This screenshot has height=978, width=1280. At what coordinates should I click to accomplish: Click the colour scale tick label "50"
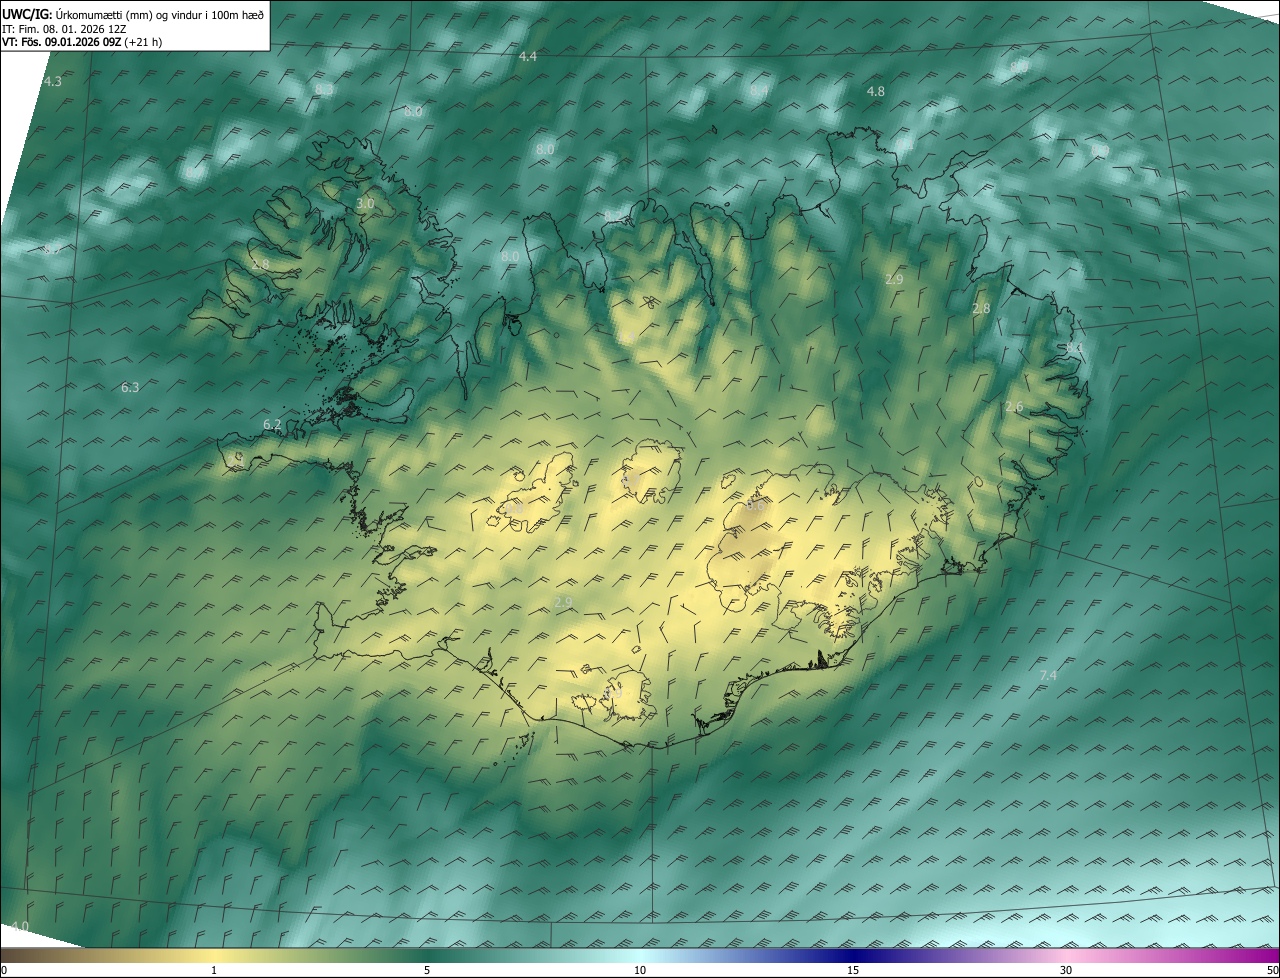(1272, 970)
